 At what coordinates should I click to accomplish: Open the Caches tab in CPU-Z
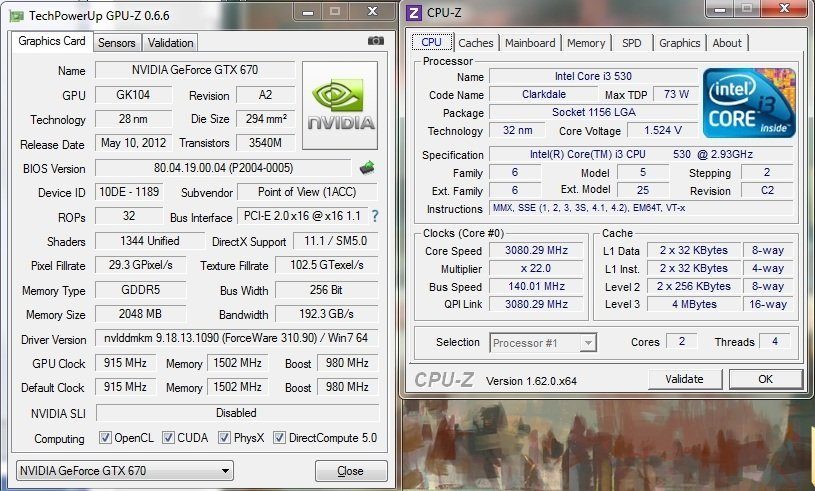[476, 43]
